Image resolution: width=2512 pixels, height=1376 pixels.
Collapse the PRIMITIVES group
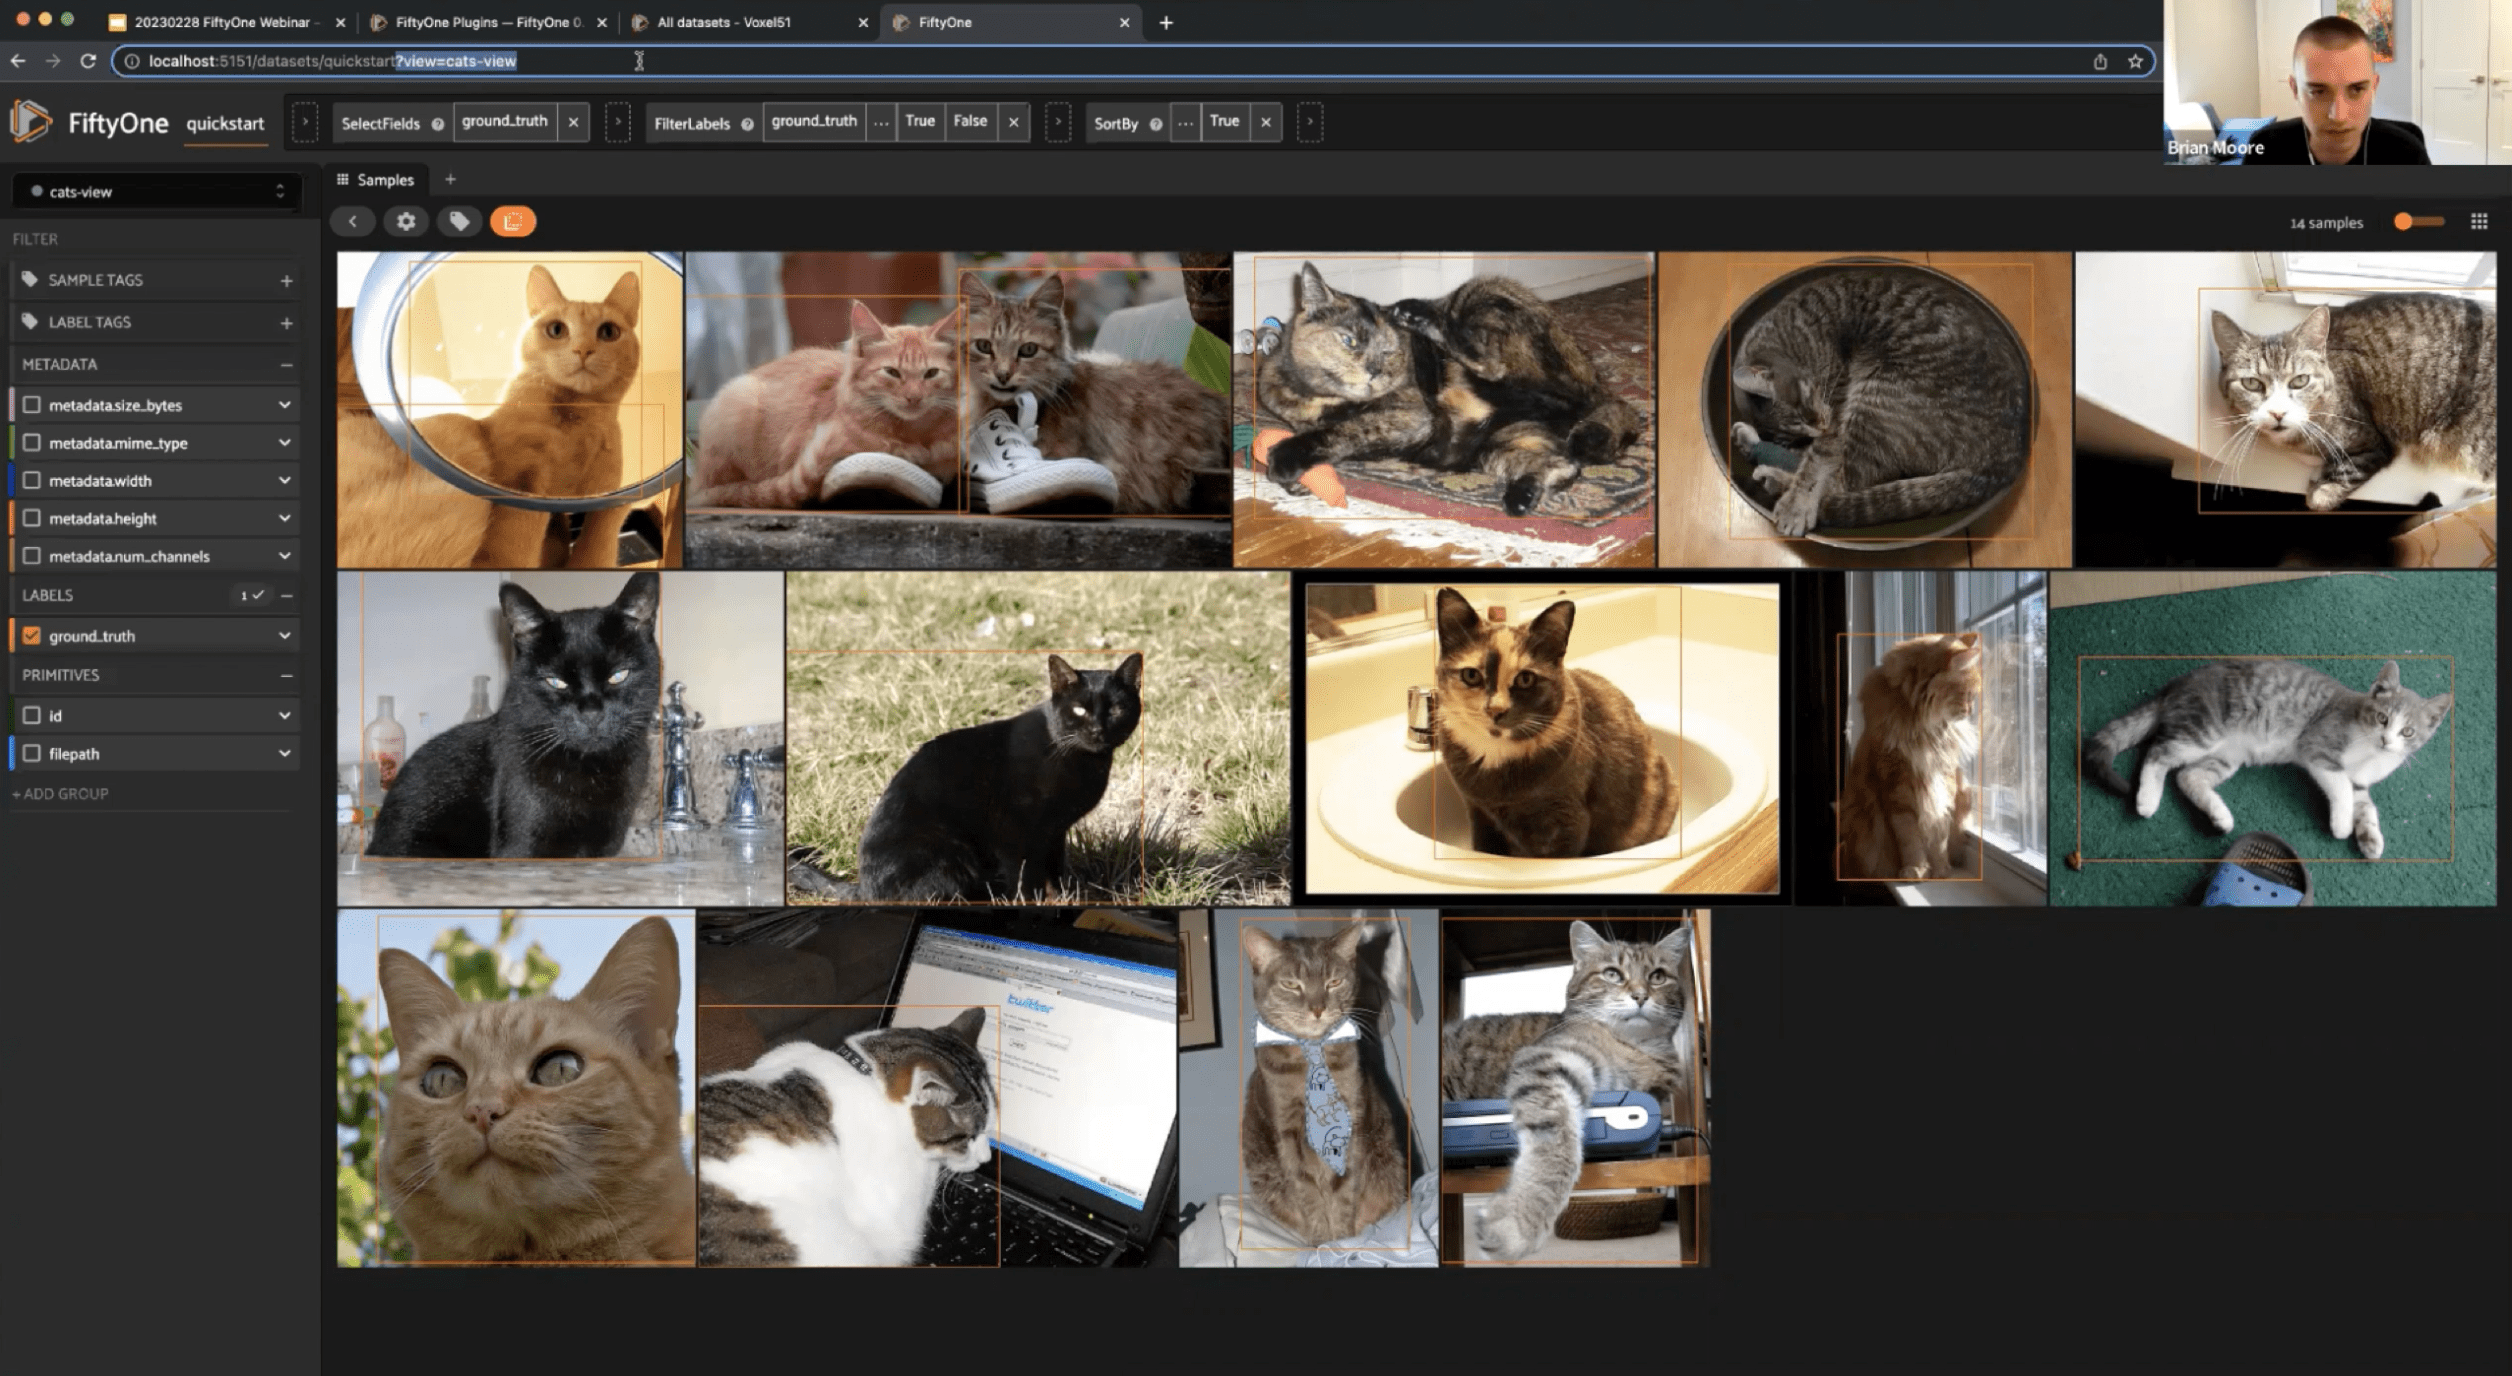click(x=286, y=676)
